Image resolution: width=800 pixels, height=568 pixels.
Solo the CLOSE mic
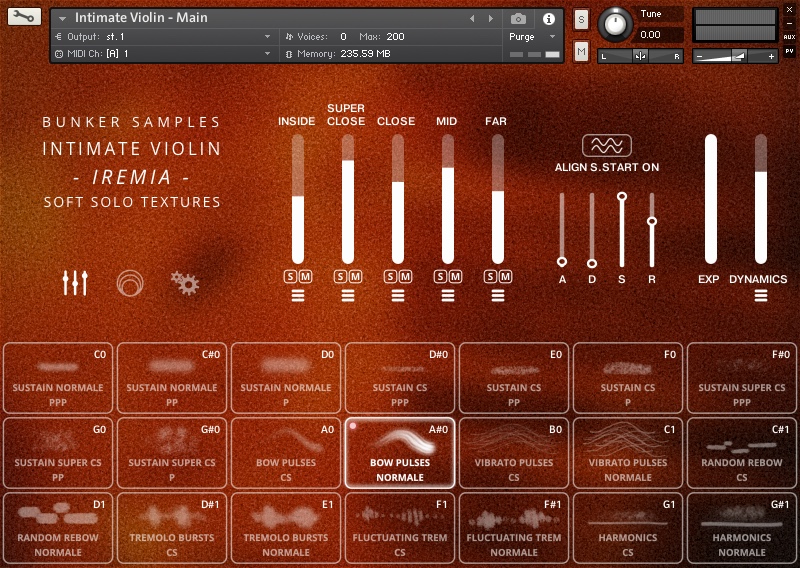pos(390,277)
